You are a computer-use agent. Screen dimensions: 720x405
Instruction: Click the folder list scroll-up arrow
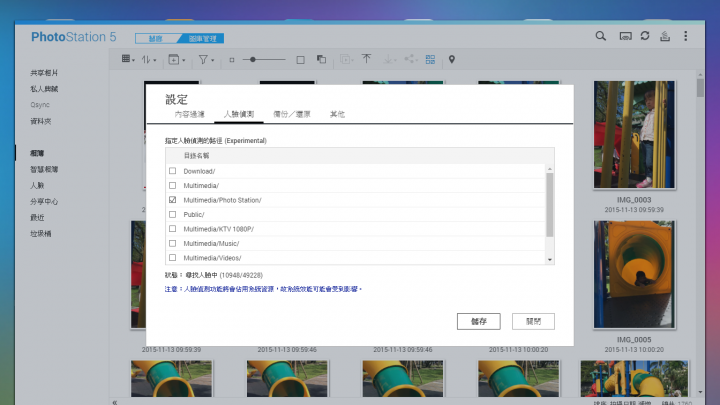[550, 169]
